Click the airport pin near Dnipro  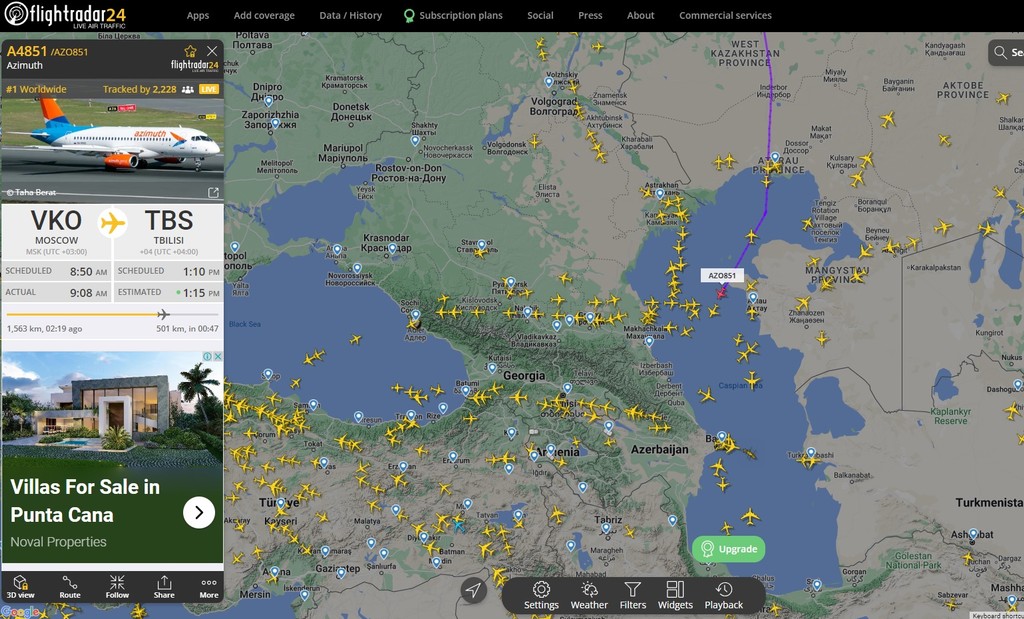(x=268, y=101)
